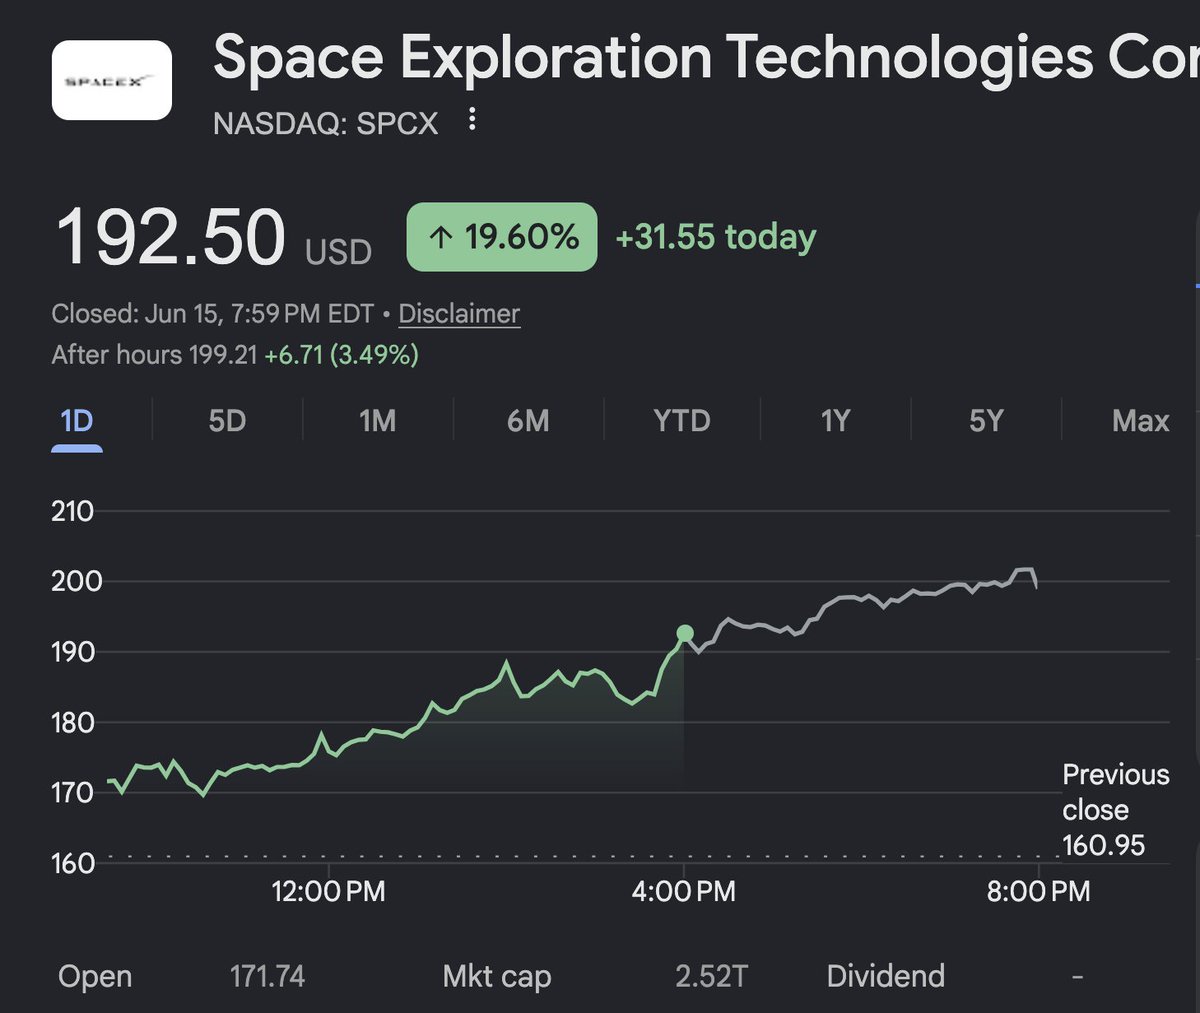Switch to the 5D chart range
This screenshot has width=1200, height=1013.
227,421
